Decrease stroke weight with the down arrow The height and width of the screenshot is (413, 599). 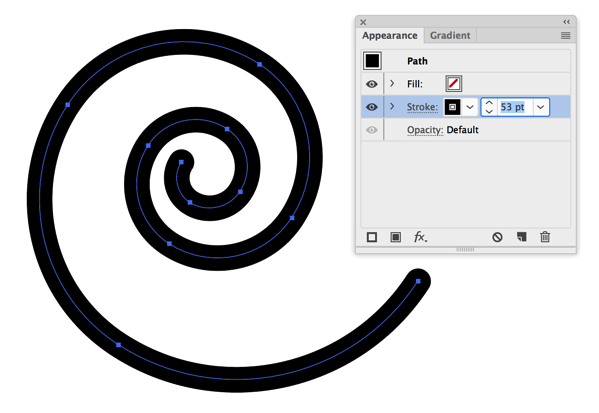pyautogui.click(x=489, y=112)
